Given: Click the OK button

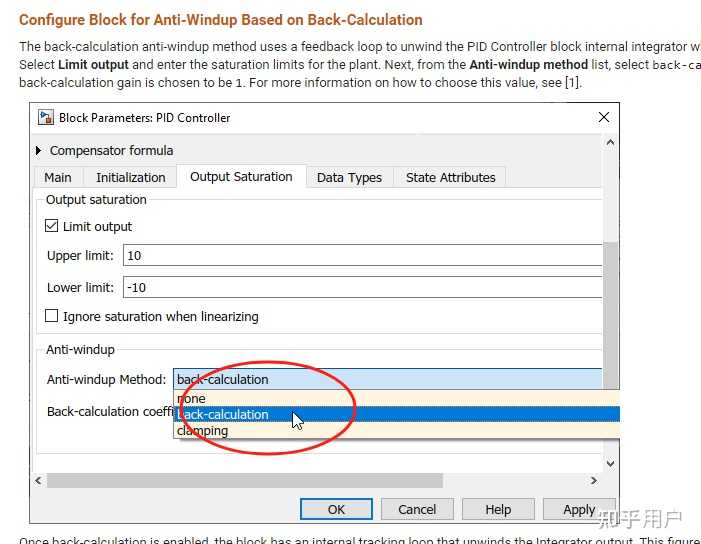Looking at the screenshot, I should pyautogui.click(x=336, y=509).
